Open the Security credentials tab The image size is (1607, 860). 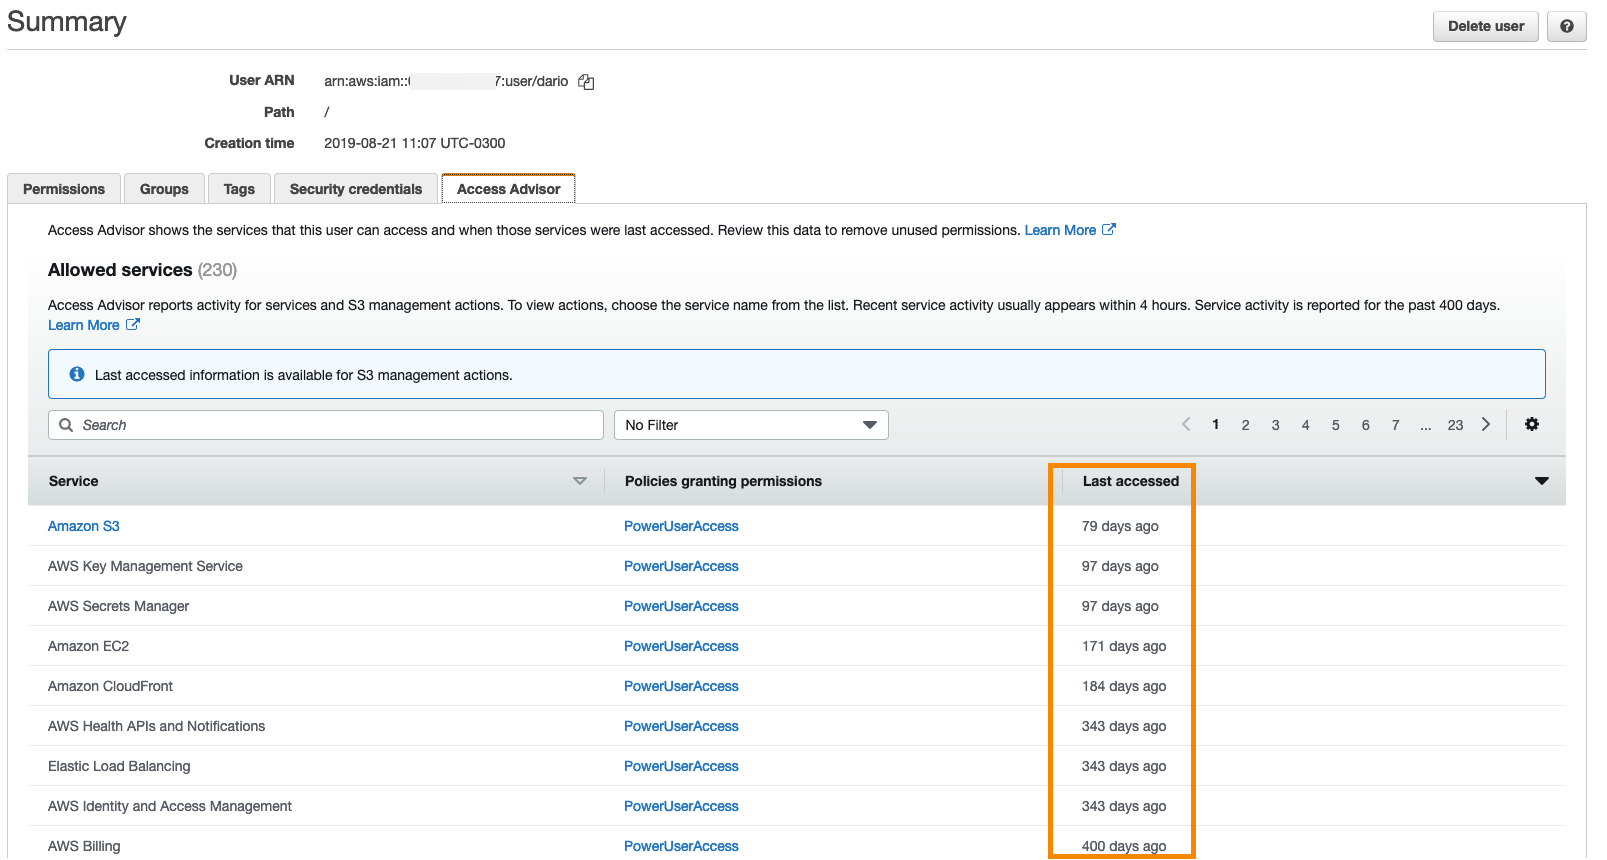356,189
